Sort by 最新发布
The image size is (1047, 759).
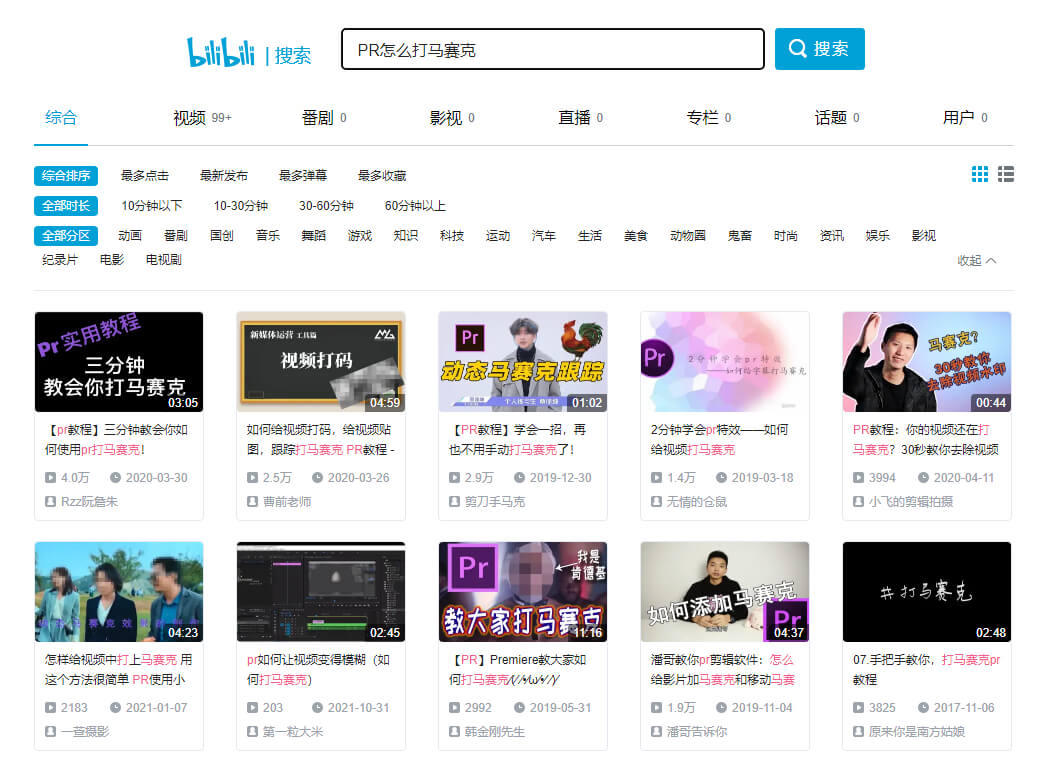[224, 176]
